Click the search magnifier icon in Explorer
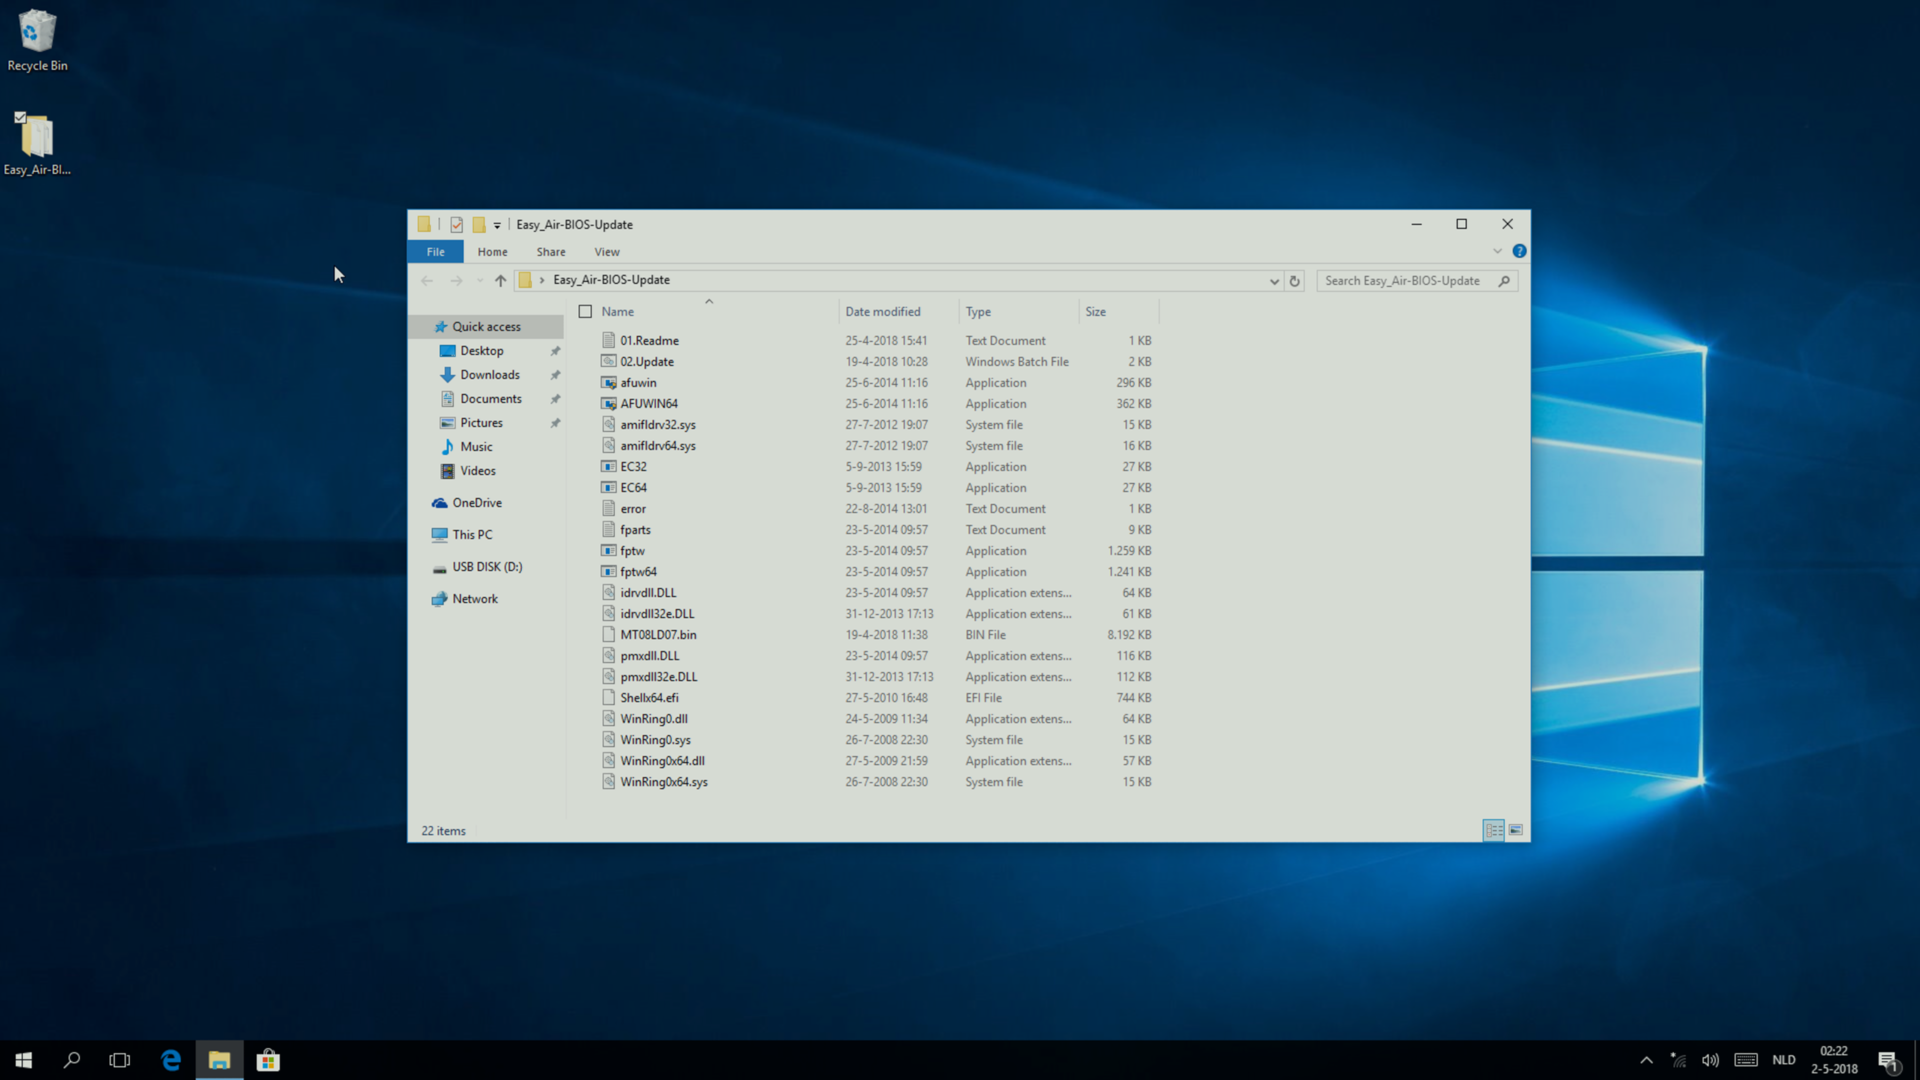Image resolution: width=1920 pixels, height=1080 pixels. click(x=1504, y=281)
